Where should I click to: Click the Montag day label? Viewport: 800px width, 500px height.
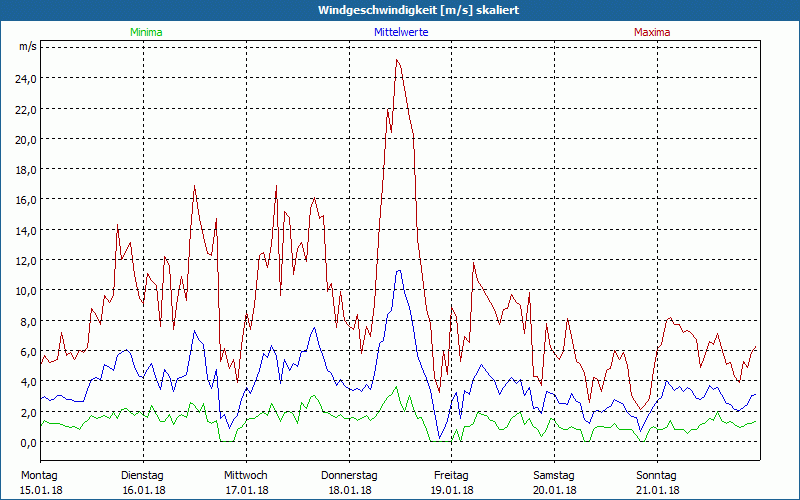pyautogui.click(x=39, y=476)
